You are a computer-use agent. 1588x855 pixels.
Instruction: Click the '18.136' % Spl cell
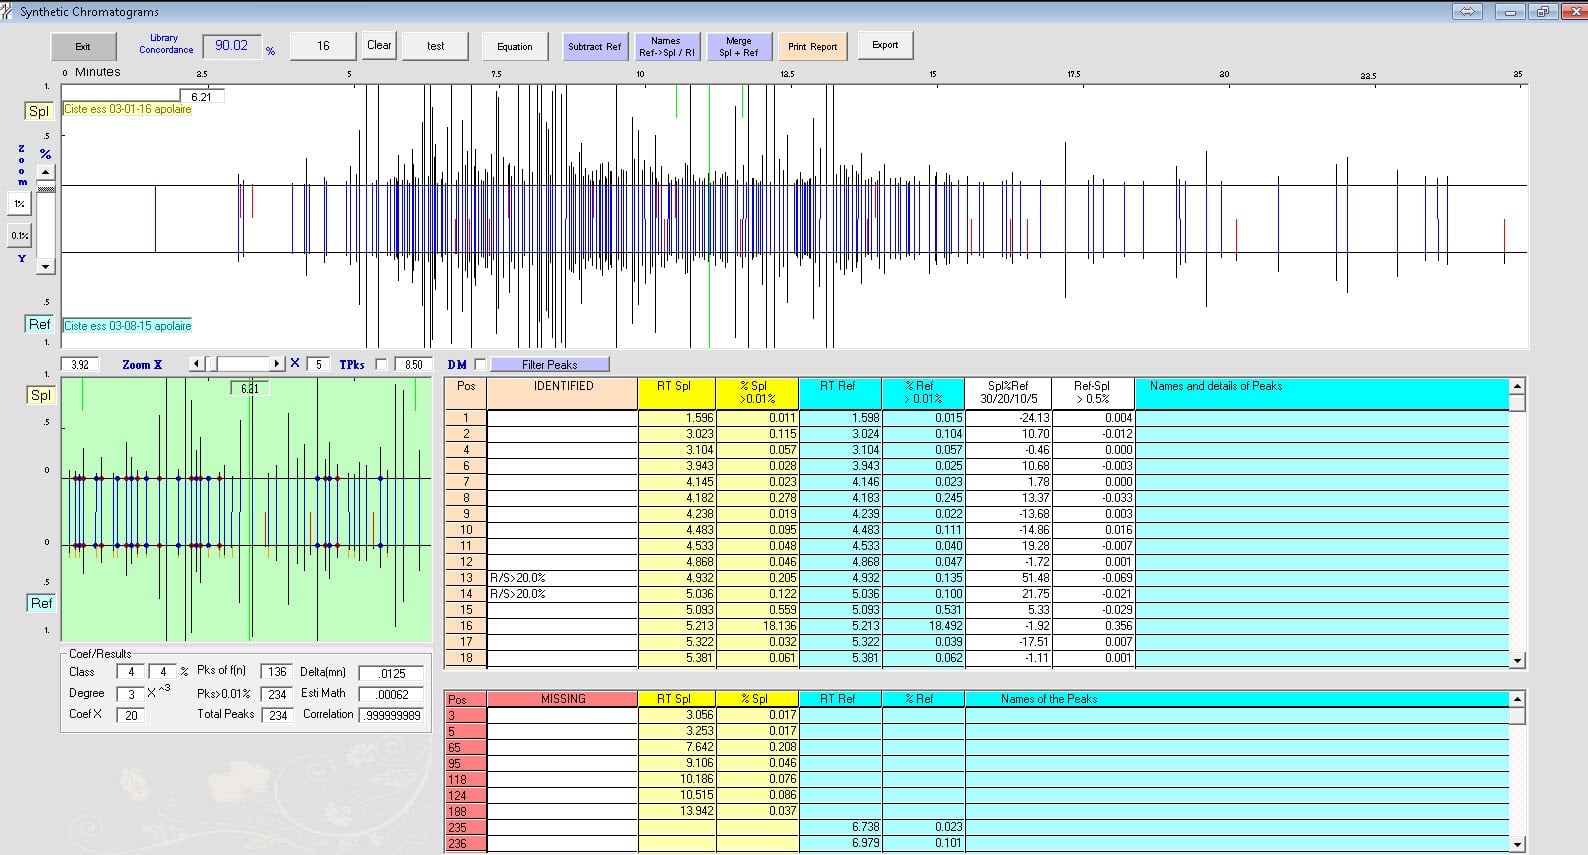pos(758,626)
